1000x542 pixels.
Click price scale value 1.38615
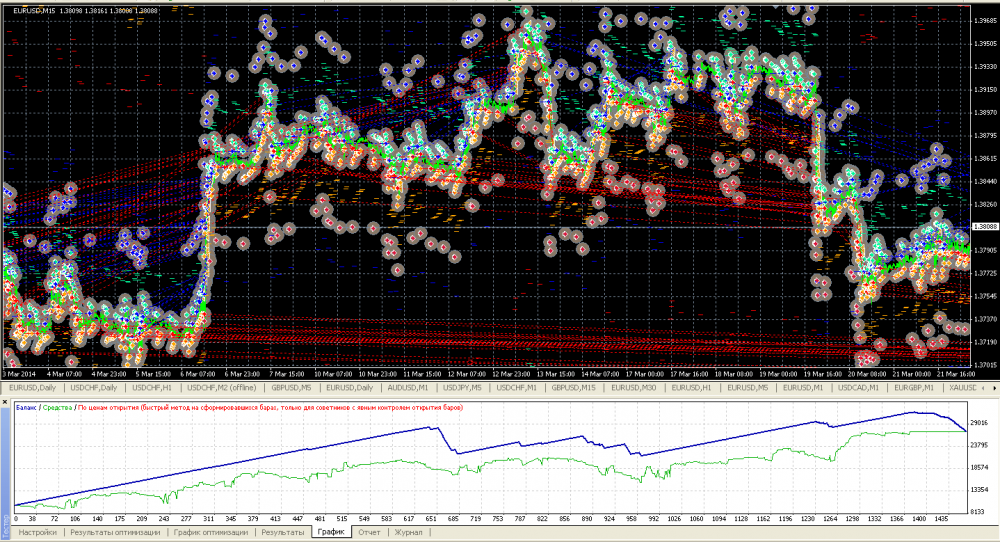pyautogui.click(x=985, y=159)
